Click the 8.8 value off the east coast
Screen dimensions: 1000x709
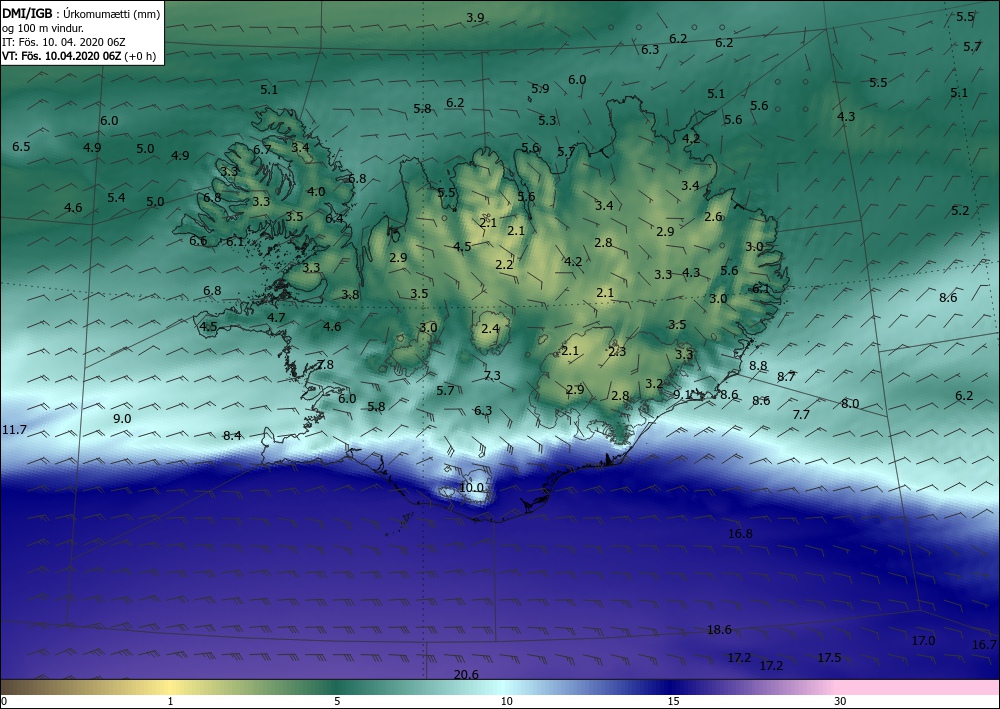point(758,365)
